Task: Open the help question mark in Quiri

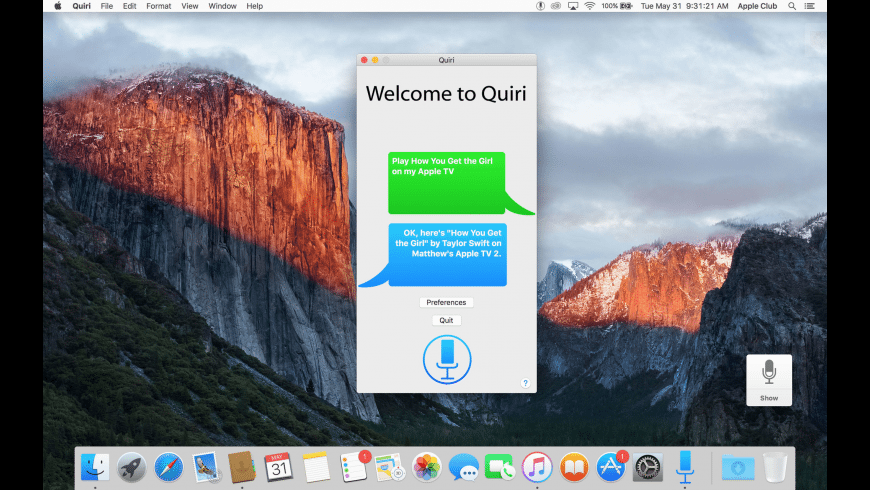Action: point(525,383)
